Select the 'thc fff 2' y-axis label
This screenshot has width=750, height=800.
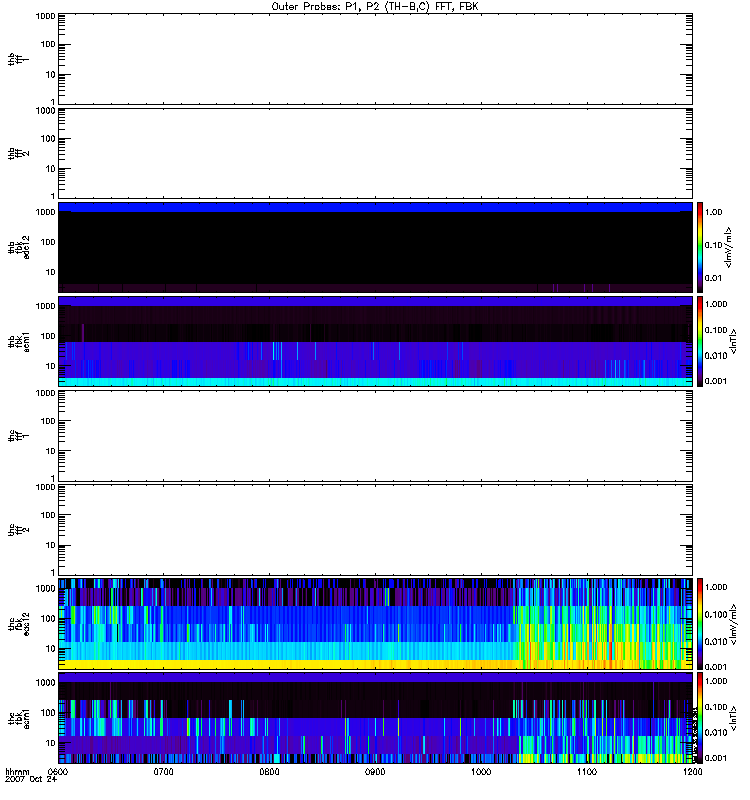click(x=18, y=530)
